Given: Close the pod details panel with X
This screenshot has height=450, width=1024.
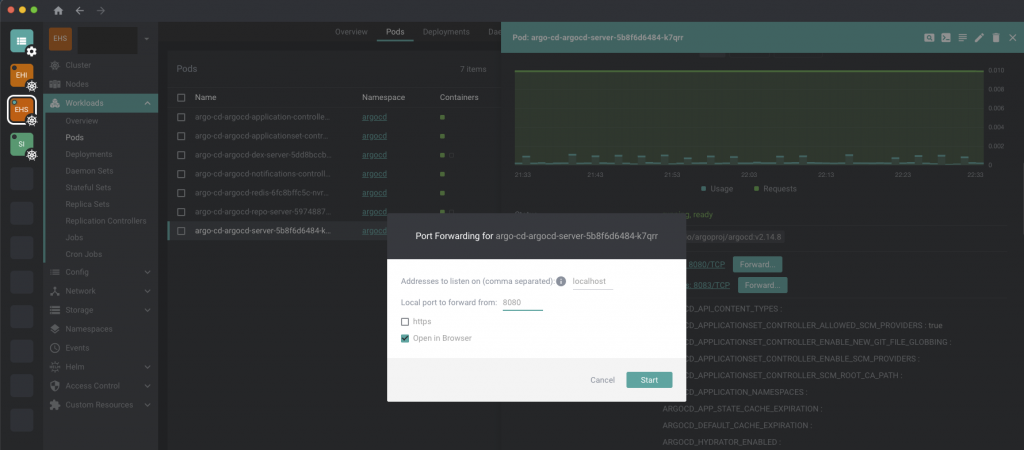Looking at the screenshot, I should click(1013, 38).
